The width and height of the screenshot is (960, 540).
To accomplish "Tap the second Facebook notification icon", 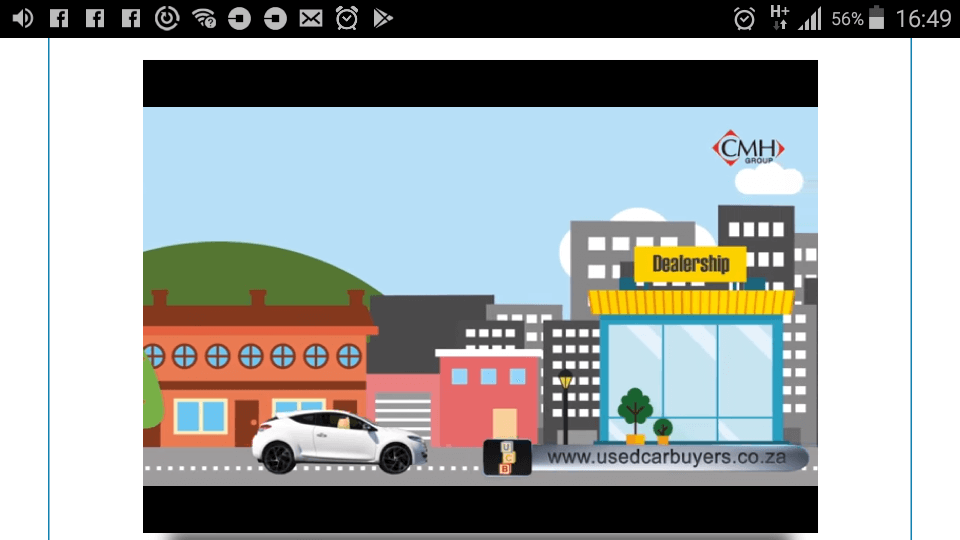I will (95, 18).
